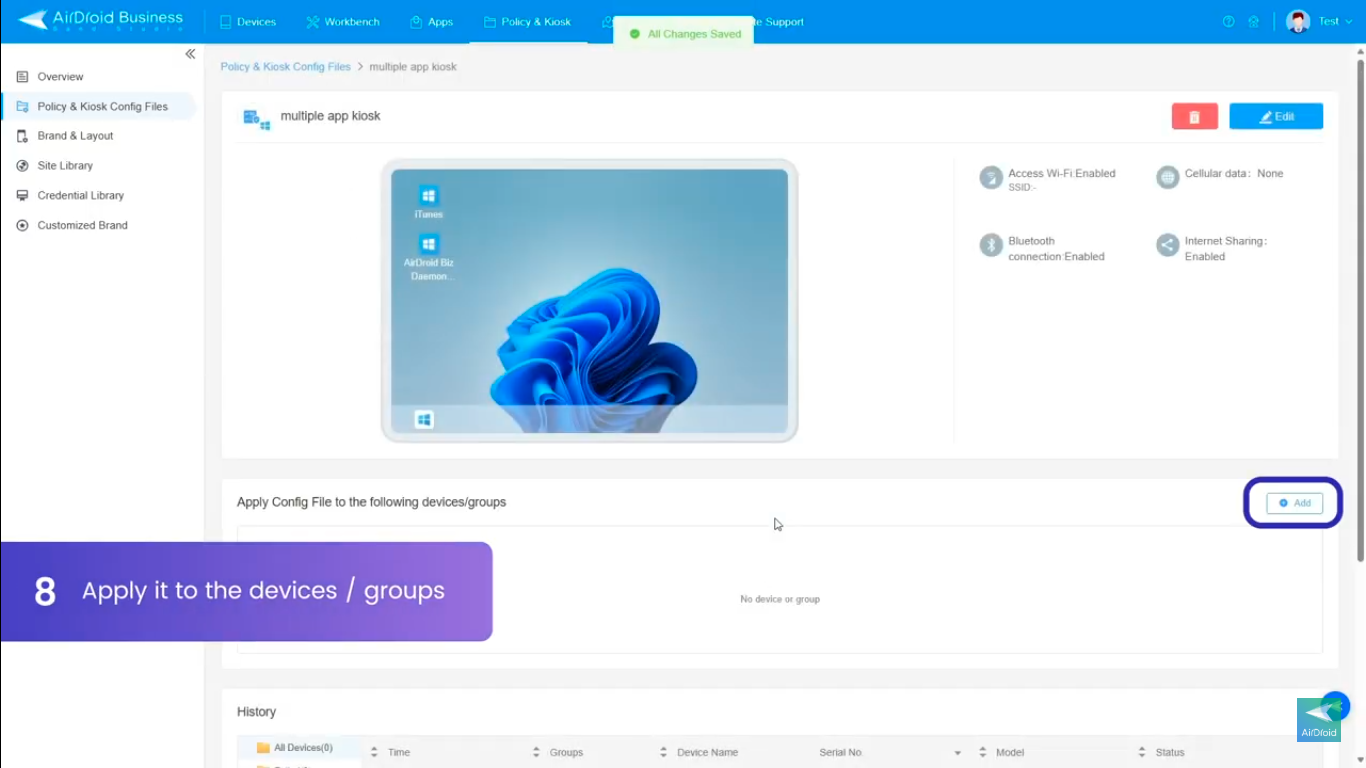This screenshot has height=768, width=1366.
Task: Open the Devices top menu
Action: click(x=247, y=22)
